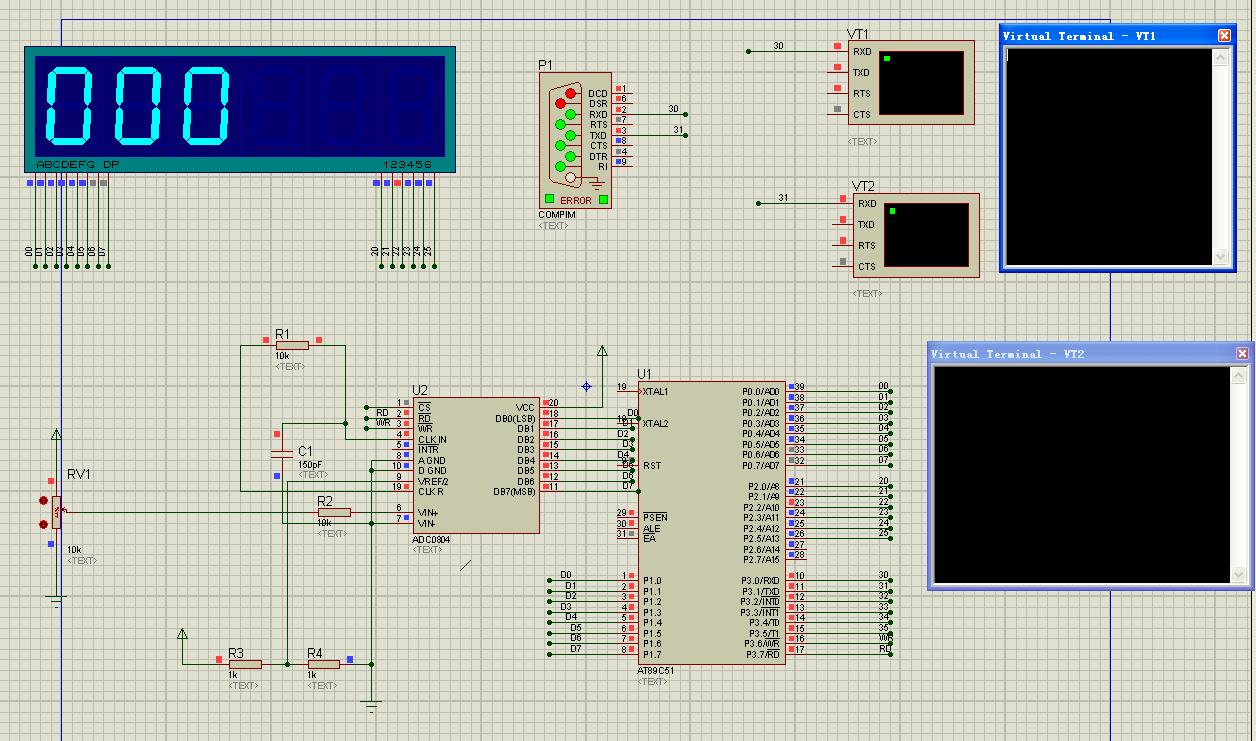Increase RV1 with its up button
The height and width of the screenshot is (741, 1256).
click(43, 500)
